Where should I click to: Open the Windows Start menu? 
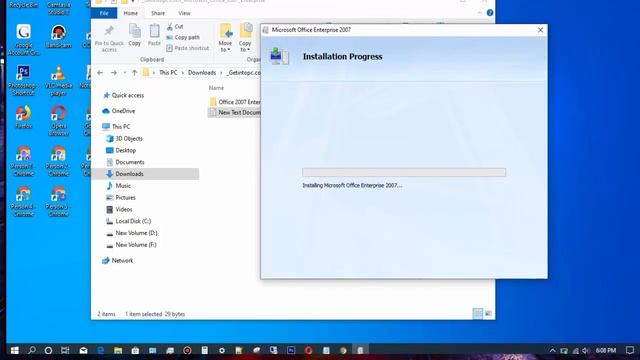14,350
